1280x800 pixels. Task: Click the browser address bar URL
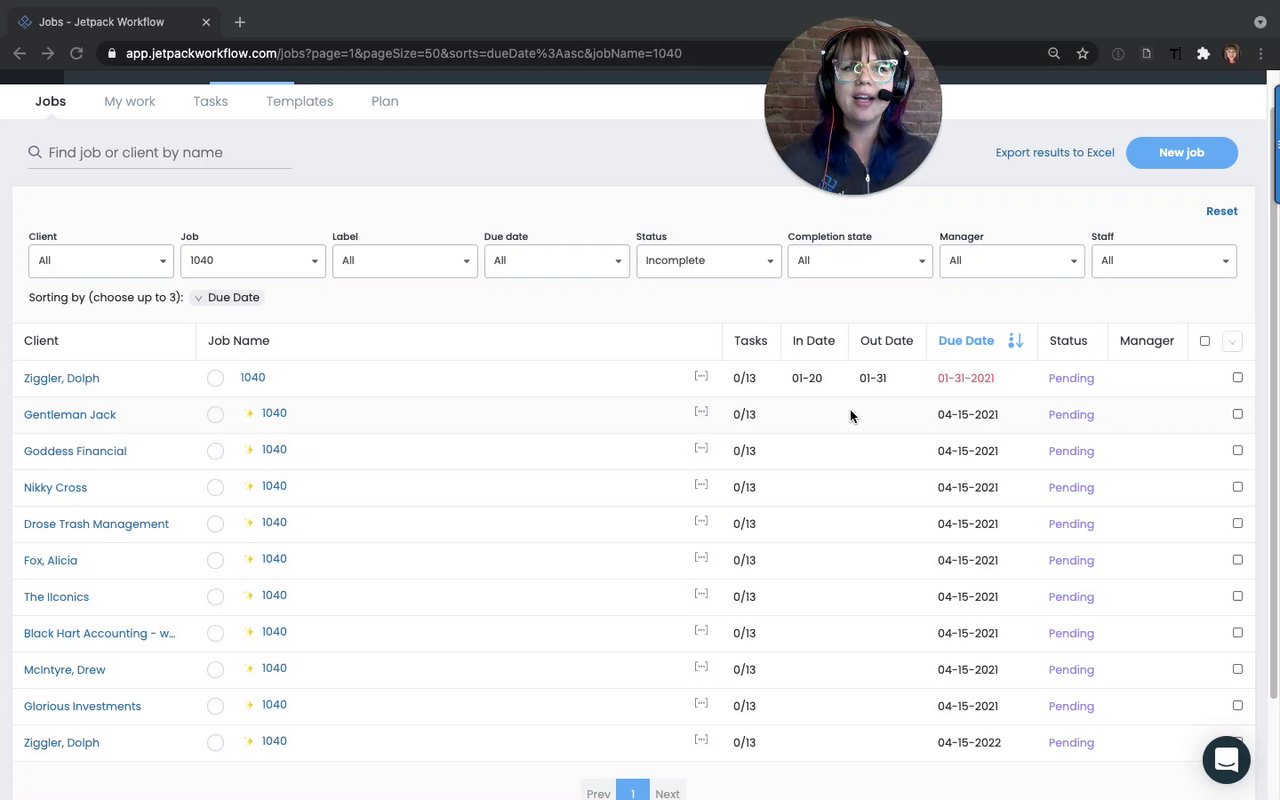(404, 53)
